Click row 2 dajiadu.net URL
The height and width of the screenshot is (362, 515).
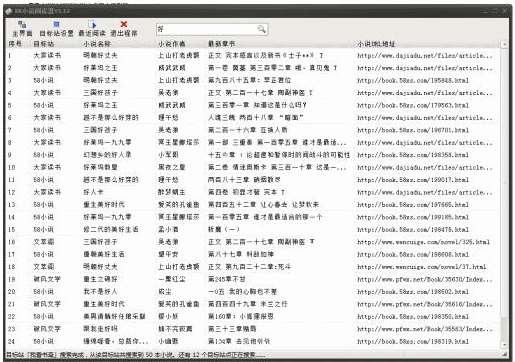click(x=425, y=68)
